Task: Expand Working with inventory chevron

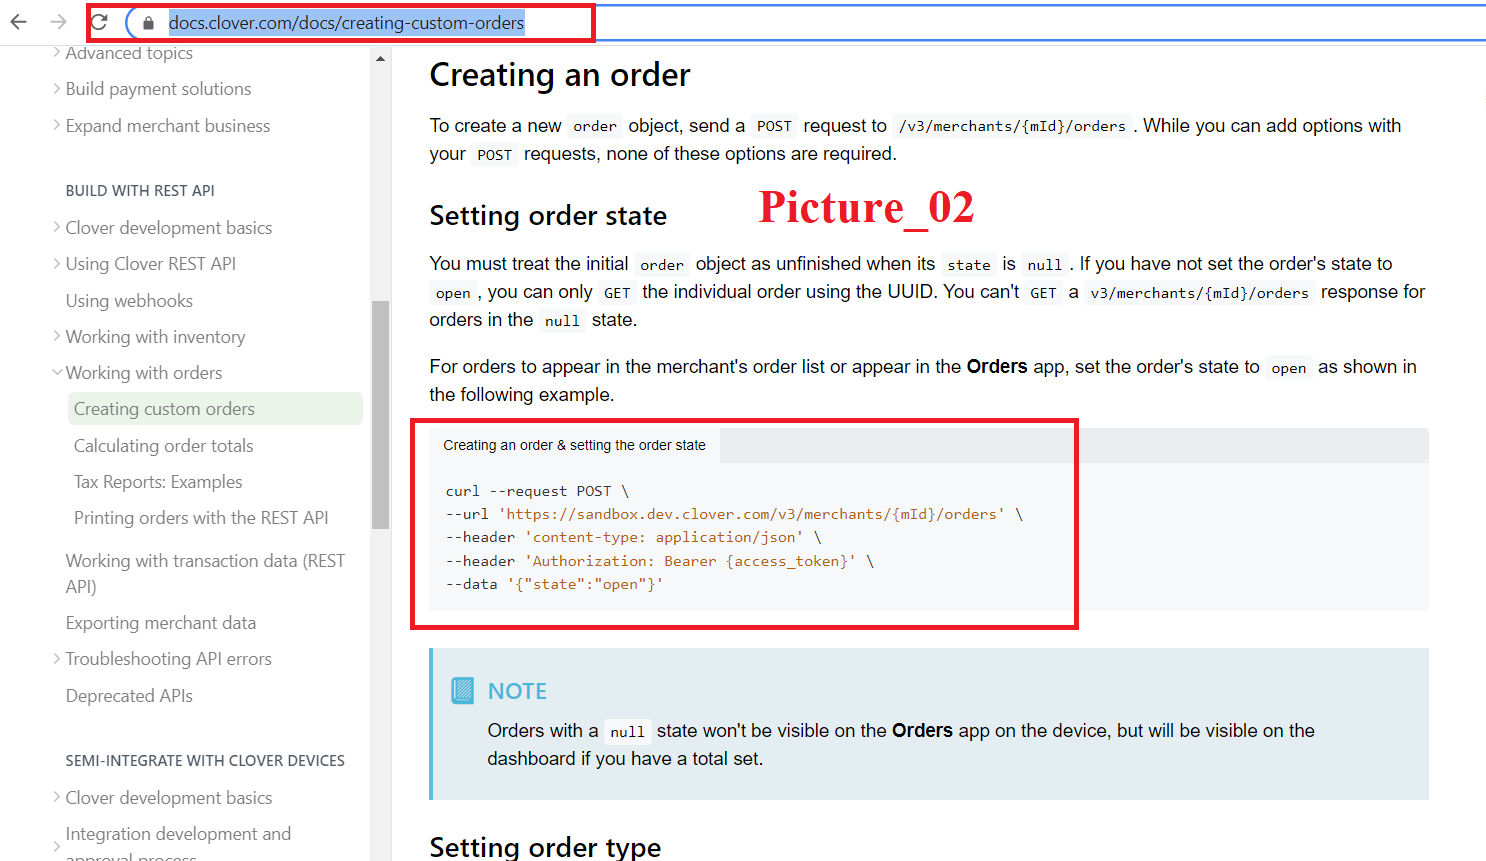Action: click(56, 337)
